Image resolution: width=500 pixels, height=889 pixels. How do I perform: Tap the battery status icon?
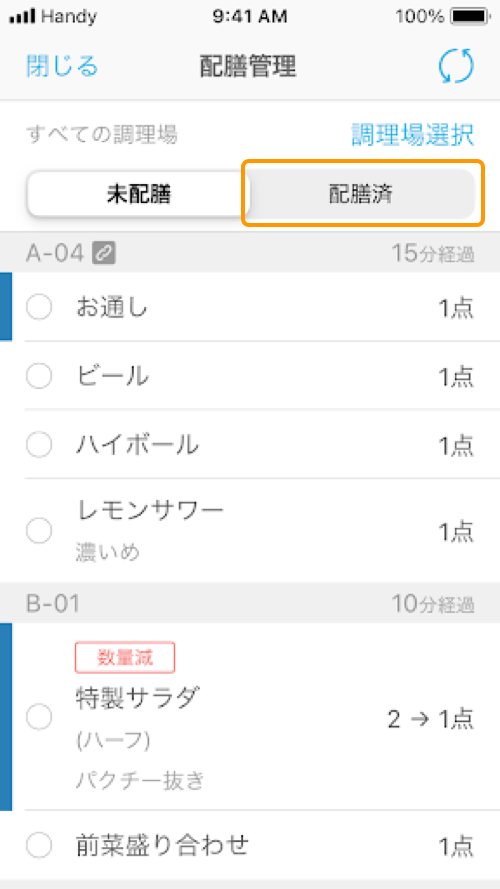469,16
